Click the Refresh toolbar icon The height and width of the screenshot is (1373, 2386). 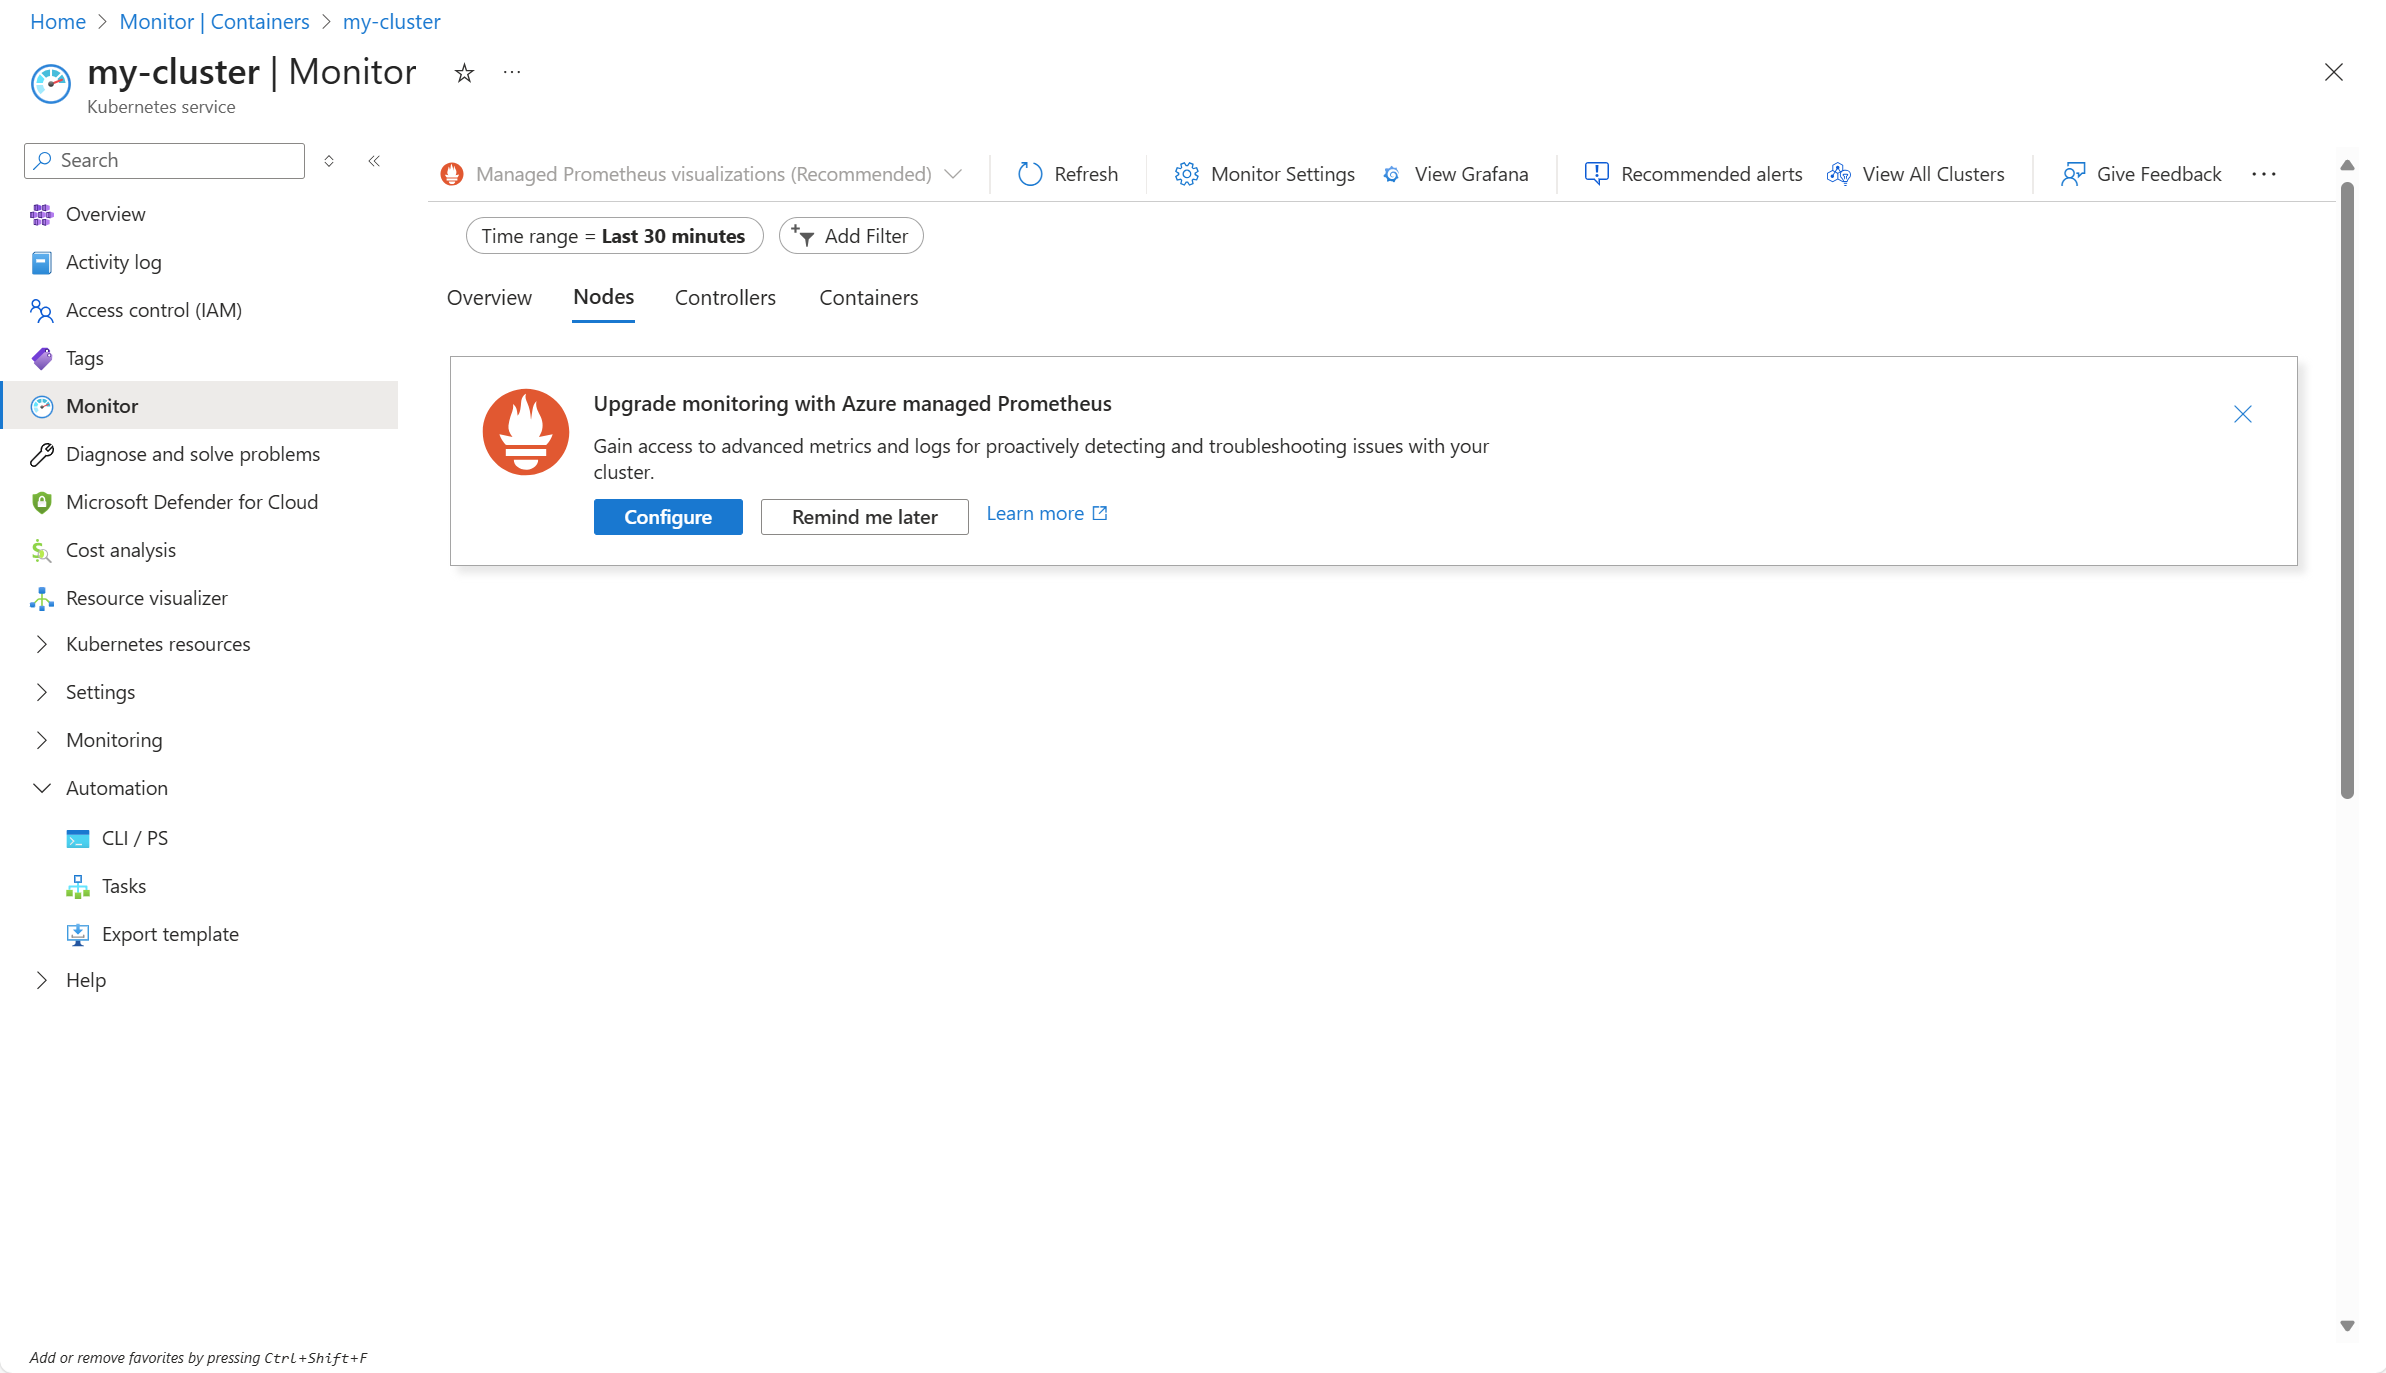1030,174
